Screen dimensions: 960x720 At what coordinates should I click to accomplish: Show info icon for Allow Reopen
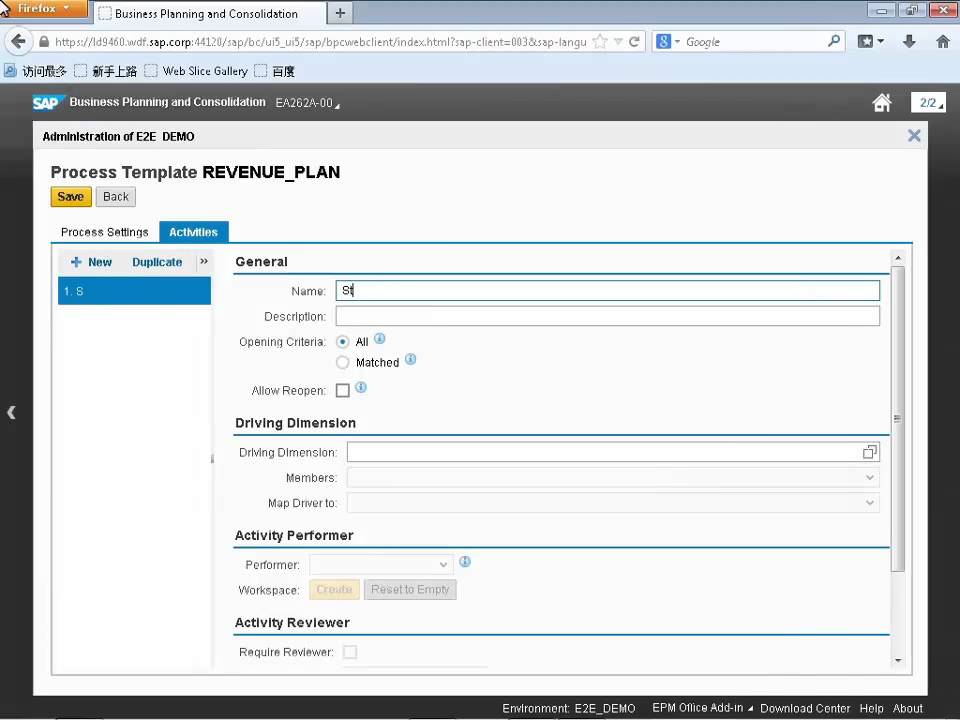click(361, 388)
